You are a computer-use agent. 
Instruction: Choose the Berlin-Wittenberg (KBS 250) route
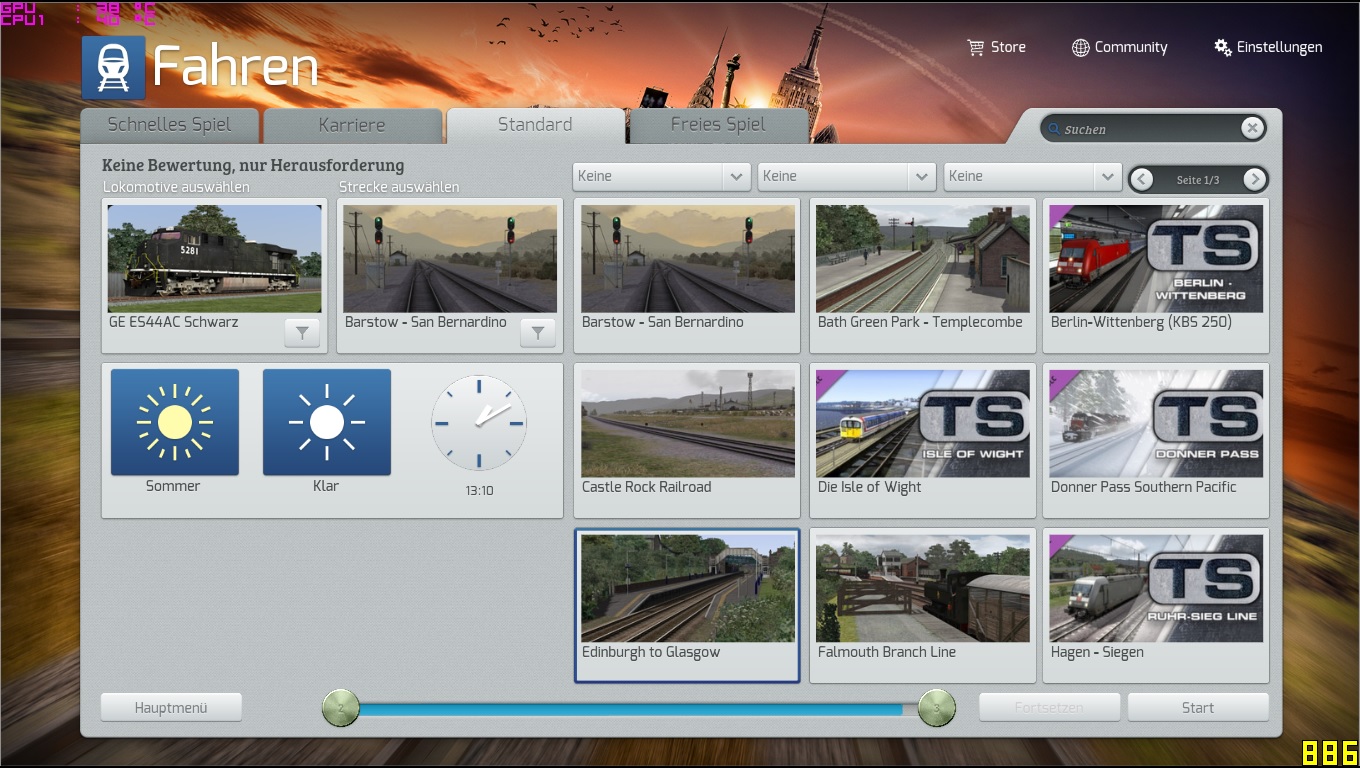click(x=1156, y=275)
